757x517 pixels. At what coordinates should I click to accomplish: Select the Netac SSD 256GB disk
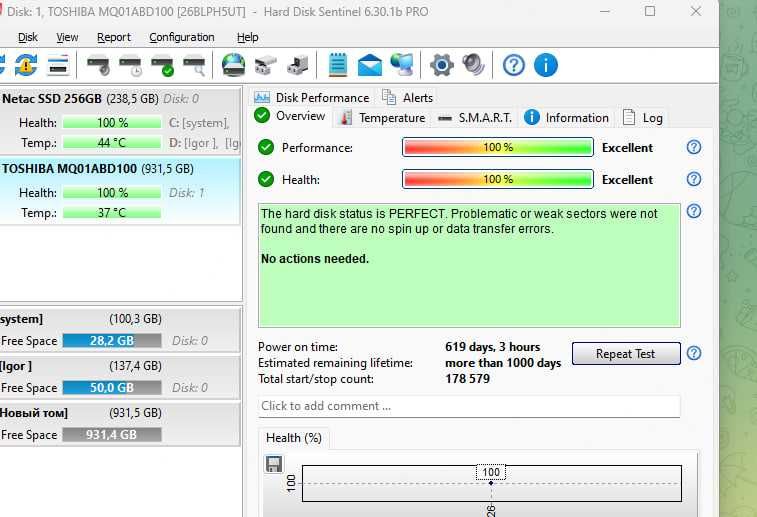pyautogui.click(x=120, y=121)
